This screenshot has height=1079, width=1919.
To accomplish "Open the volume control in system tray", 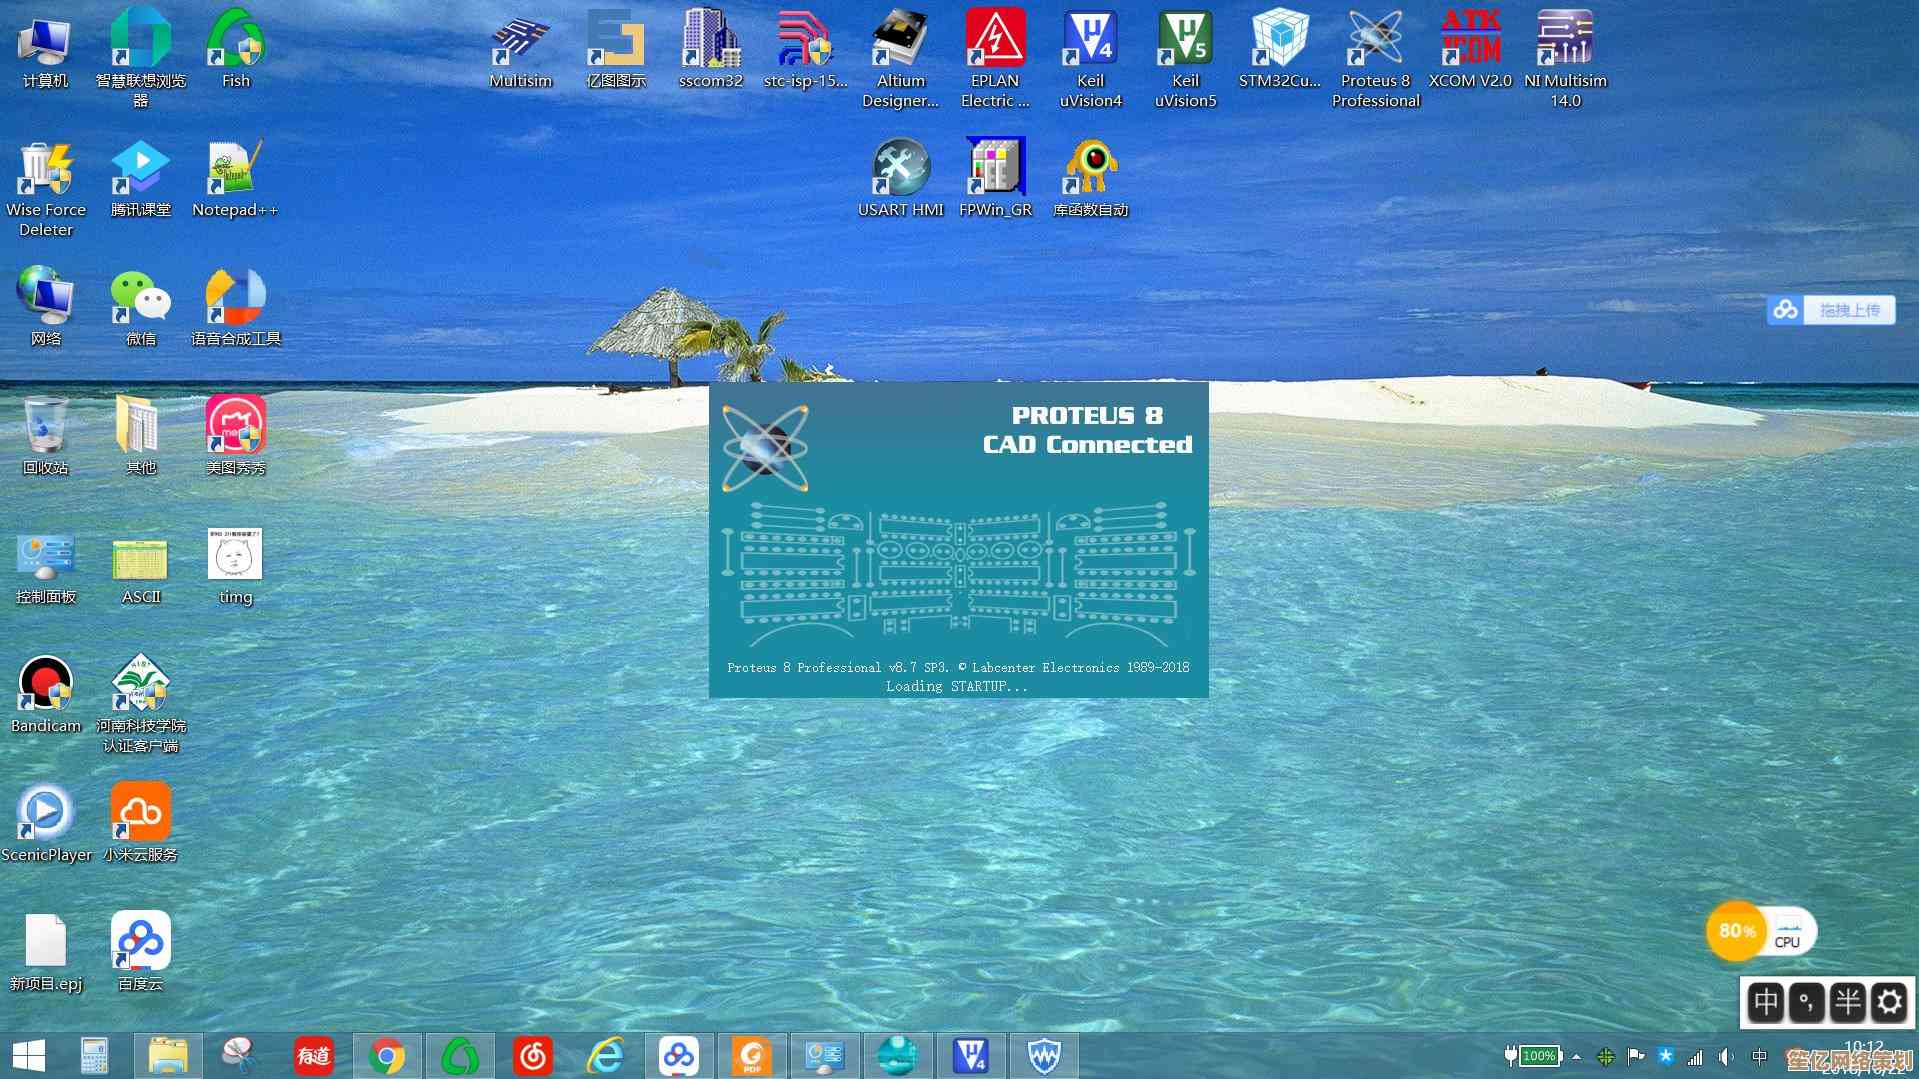I will 1725,1056.
